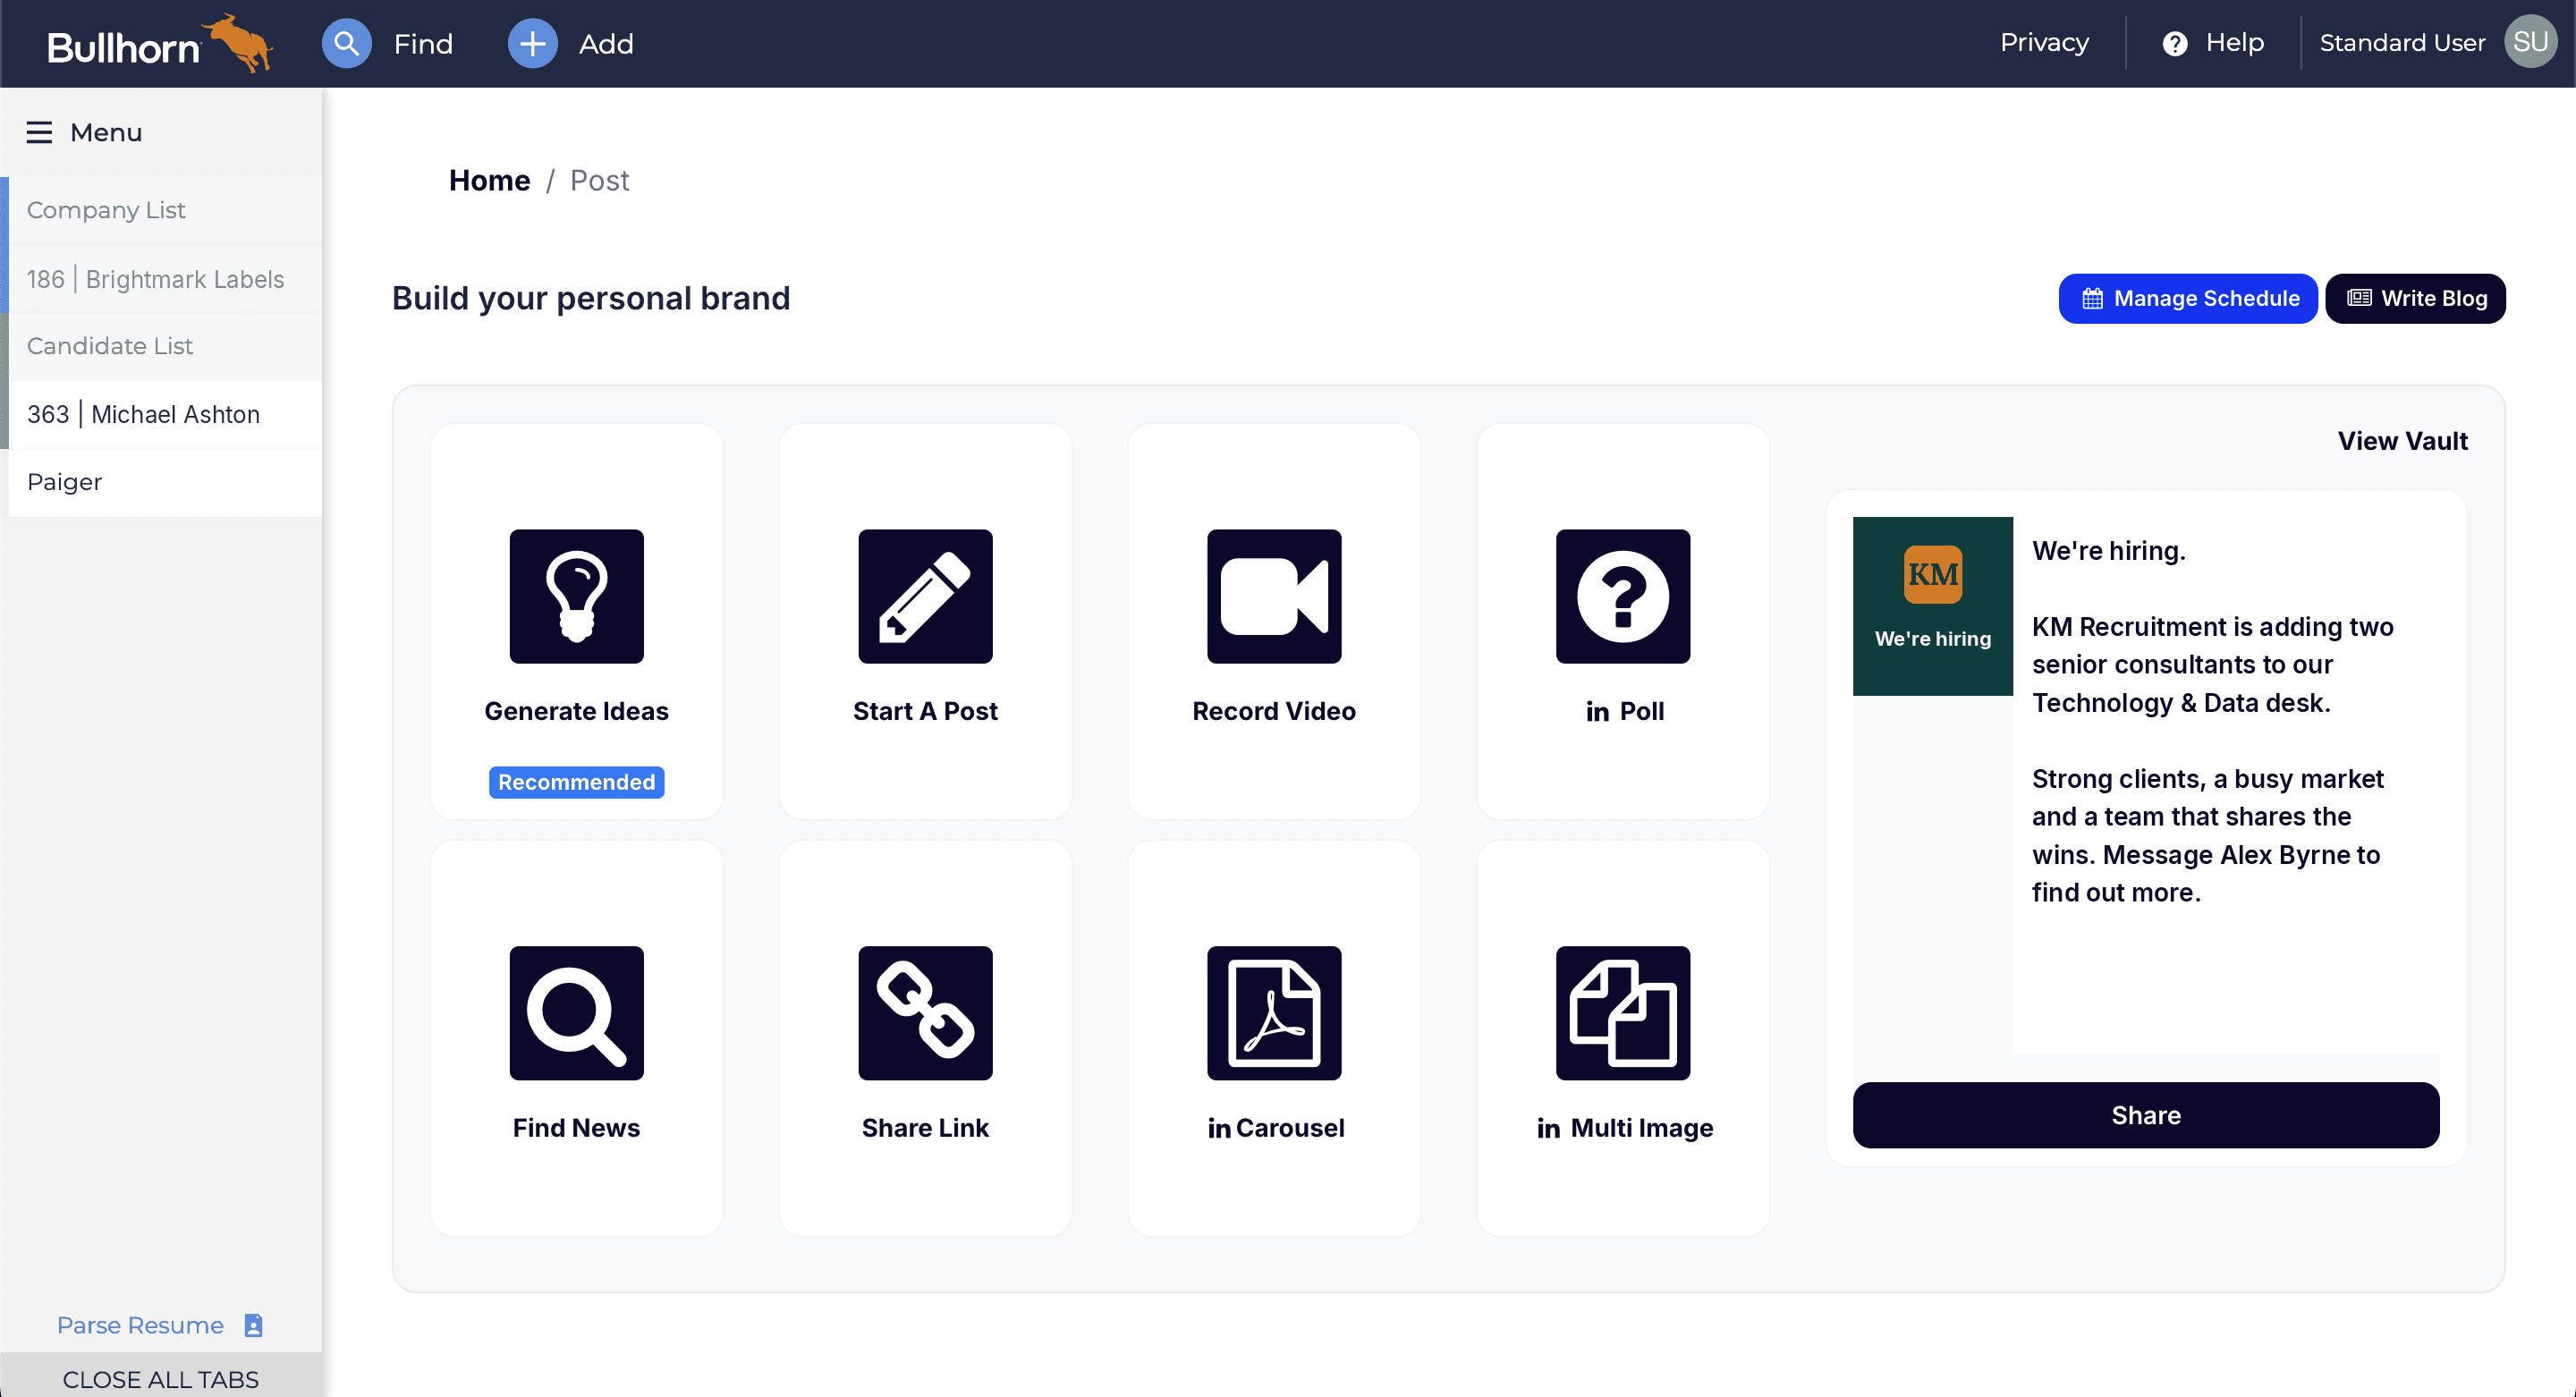This screenshot has width=2576, height=1397.
Task: Click the Help label text
Action: [2235, 43]
